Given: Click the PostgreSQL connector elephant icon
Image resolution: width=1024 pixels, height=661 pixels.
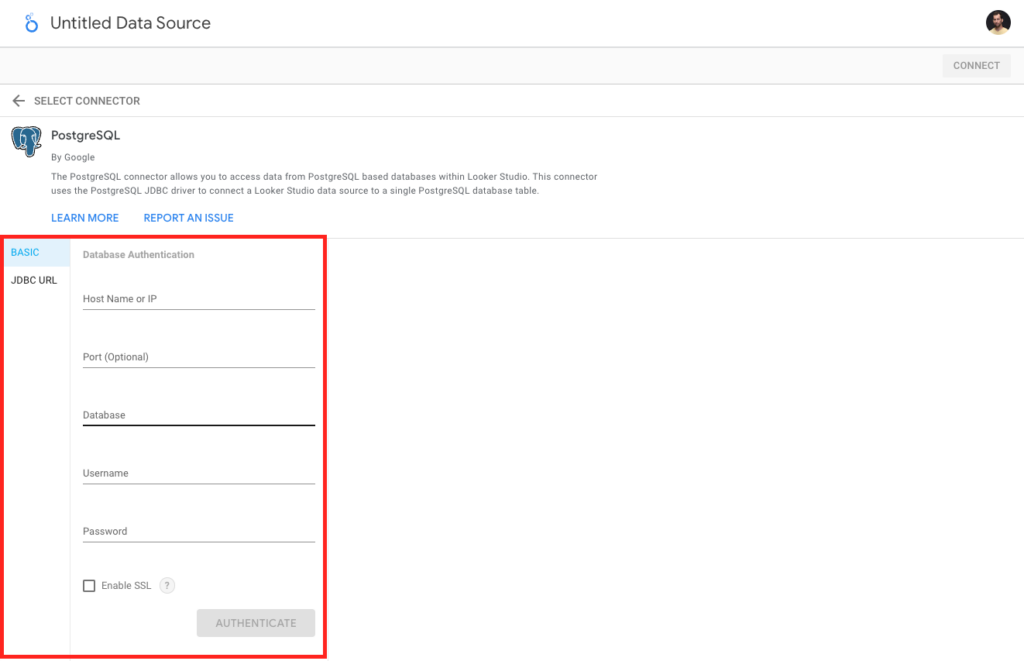Looking at the screenshot, I should (25, 141).
